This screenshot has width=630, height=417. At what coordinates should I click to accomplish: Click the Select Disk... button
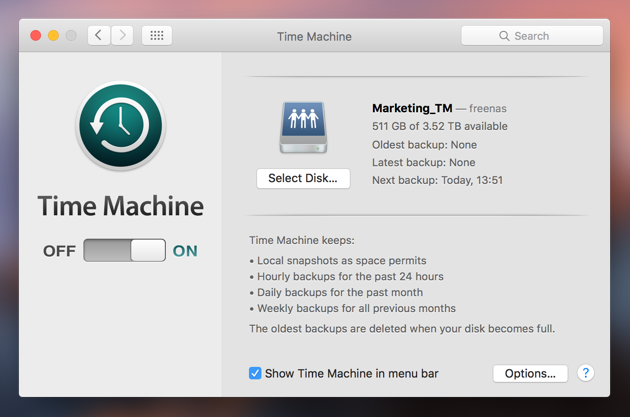pos(303,178)
